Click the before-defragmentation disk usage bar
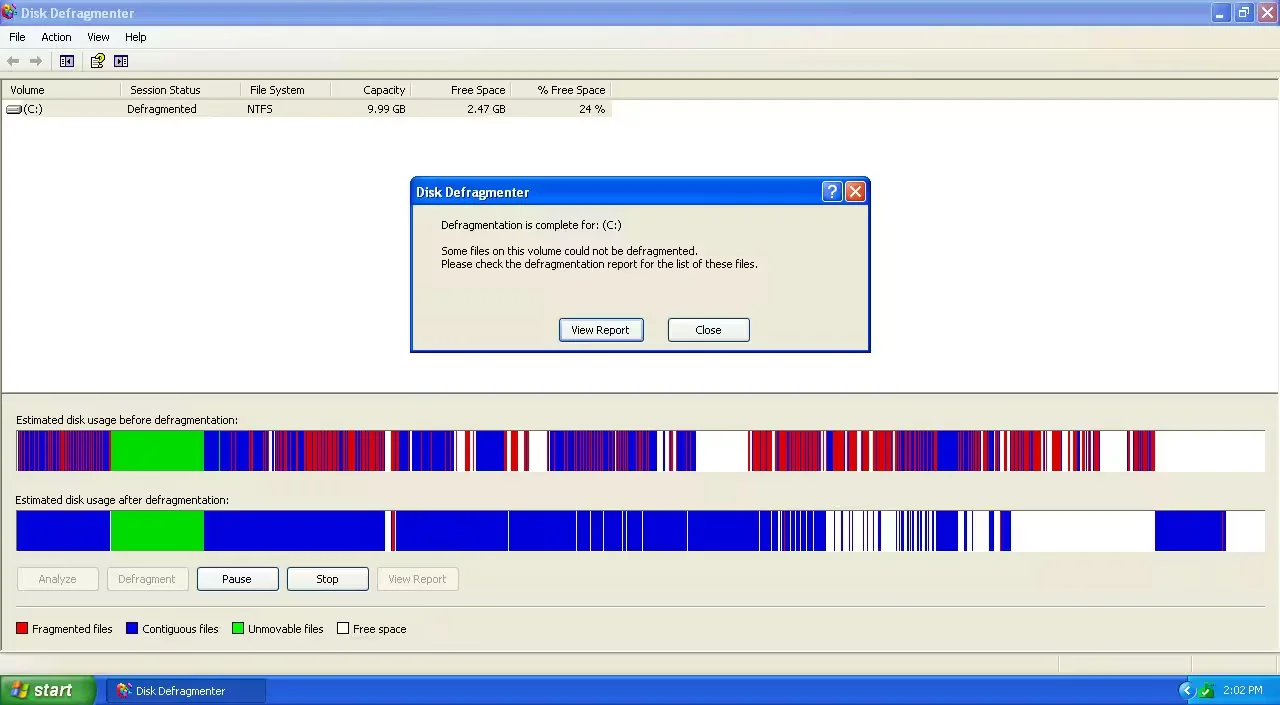Screen dimensions: 1280x705 [x=640, y=451]
